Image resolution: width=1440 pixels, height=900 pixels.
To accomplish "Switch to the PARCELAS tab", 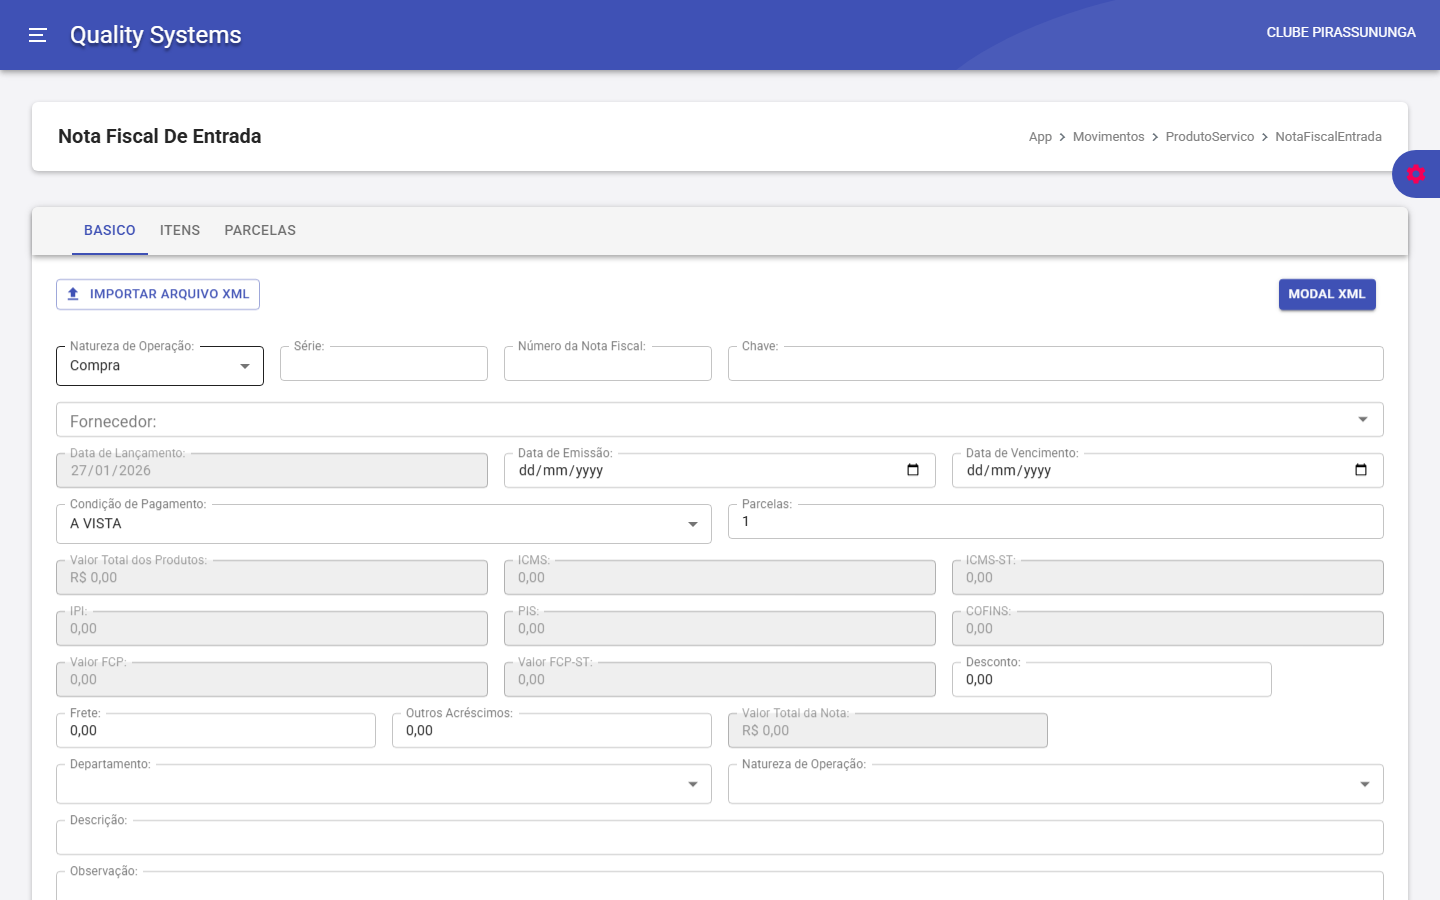I will point(260,230).
